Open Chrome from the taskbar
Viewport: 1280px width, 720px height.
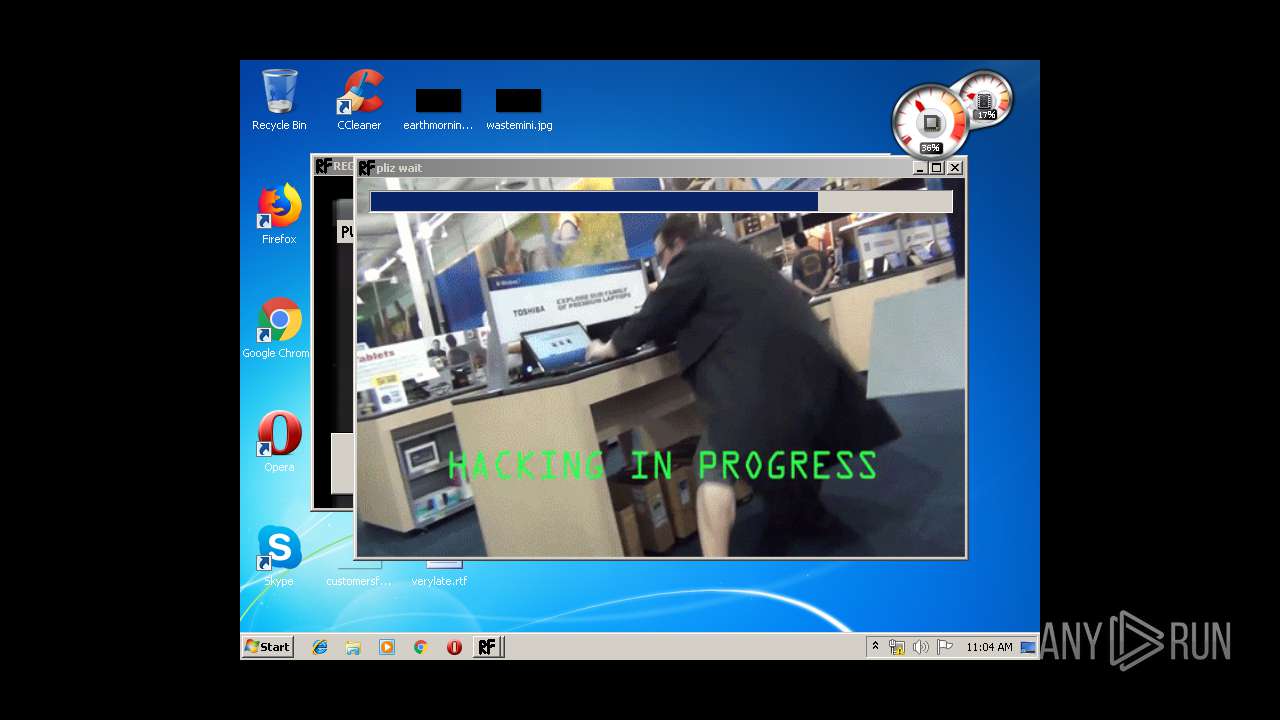(x=421, y=647)
